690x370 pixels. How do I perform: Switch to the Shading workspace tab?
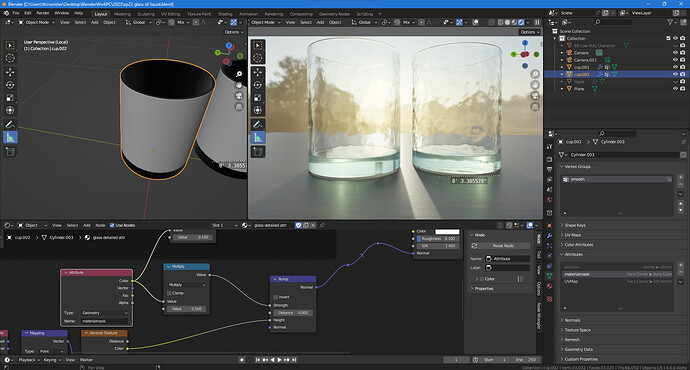click(225, 14)
